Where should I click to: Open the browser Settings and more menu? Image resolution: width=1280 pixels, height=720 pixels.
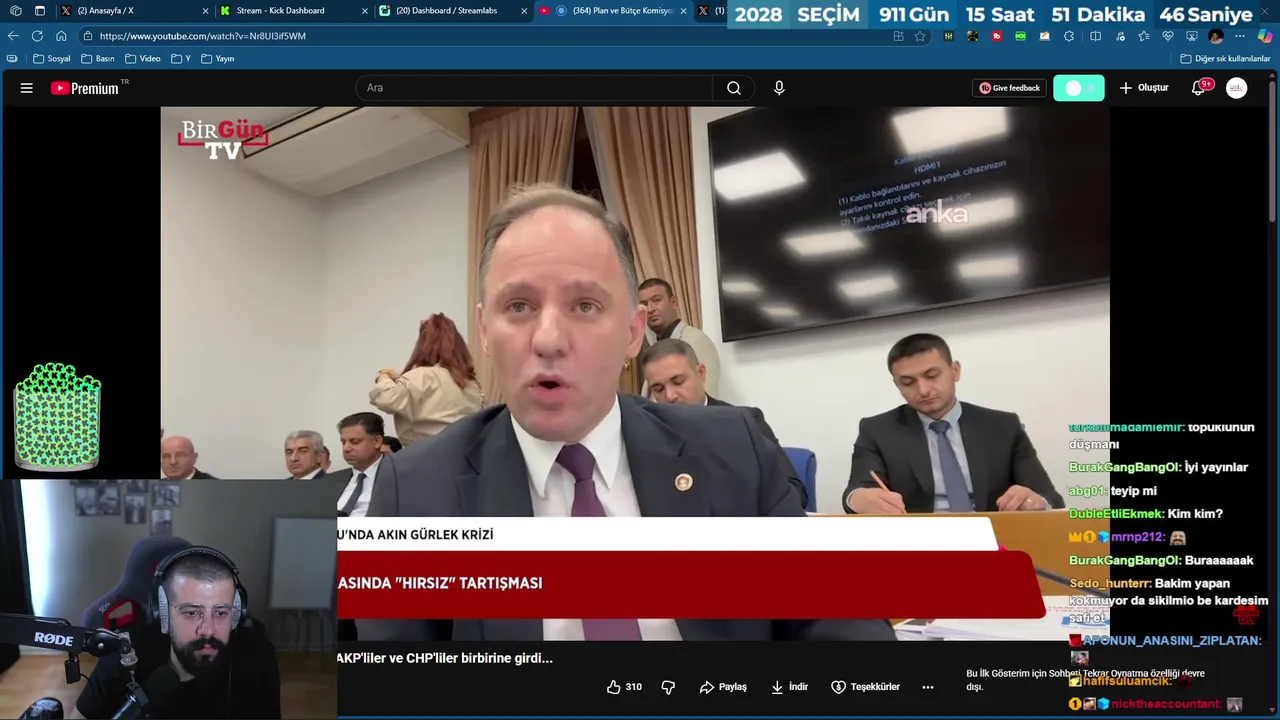1240,36
